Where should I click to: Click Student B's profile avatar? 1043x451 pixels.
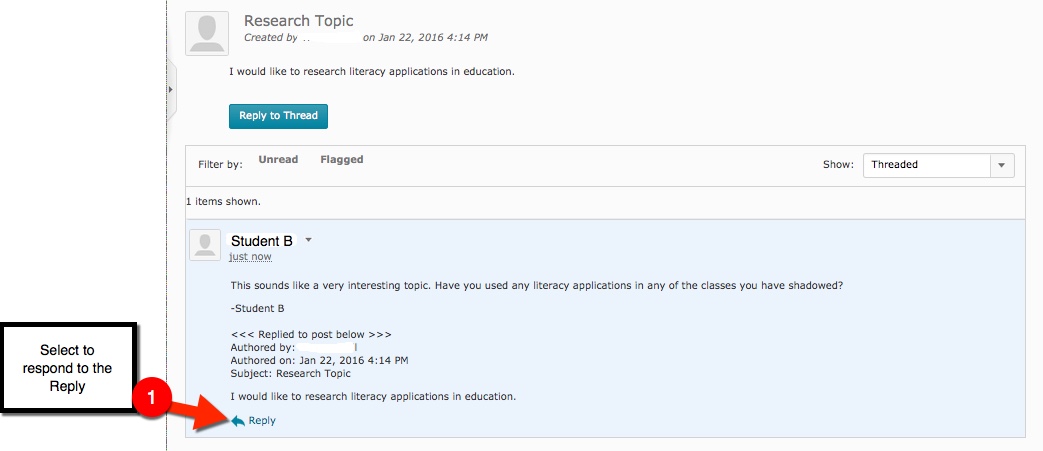click(205, 246)
